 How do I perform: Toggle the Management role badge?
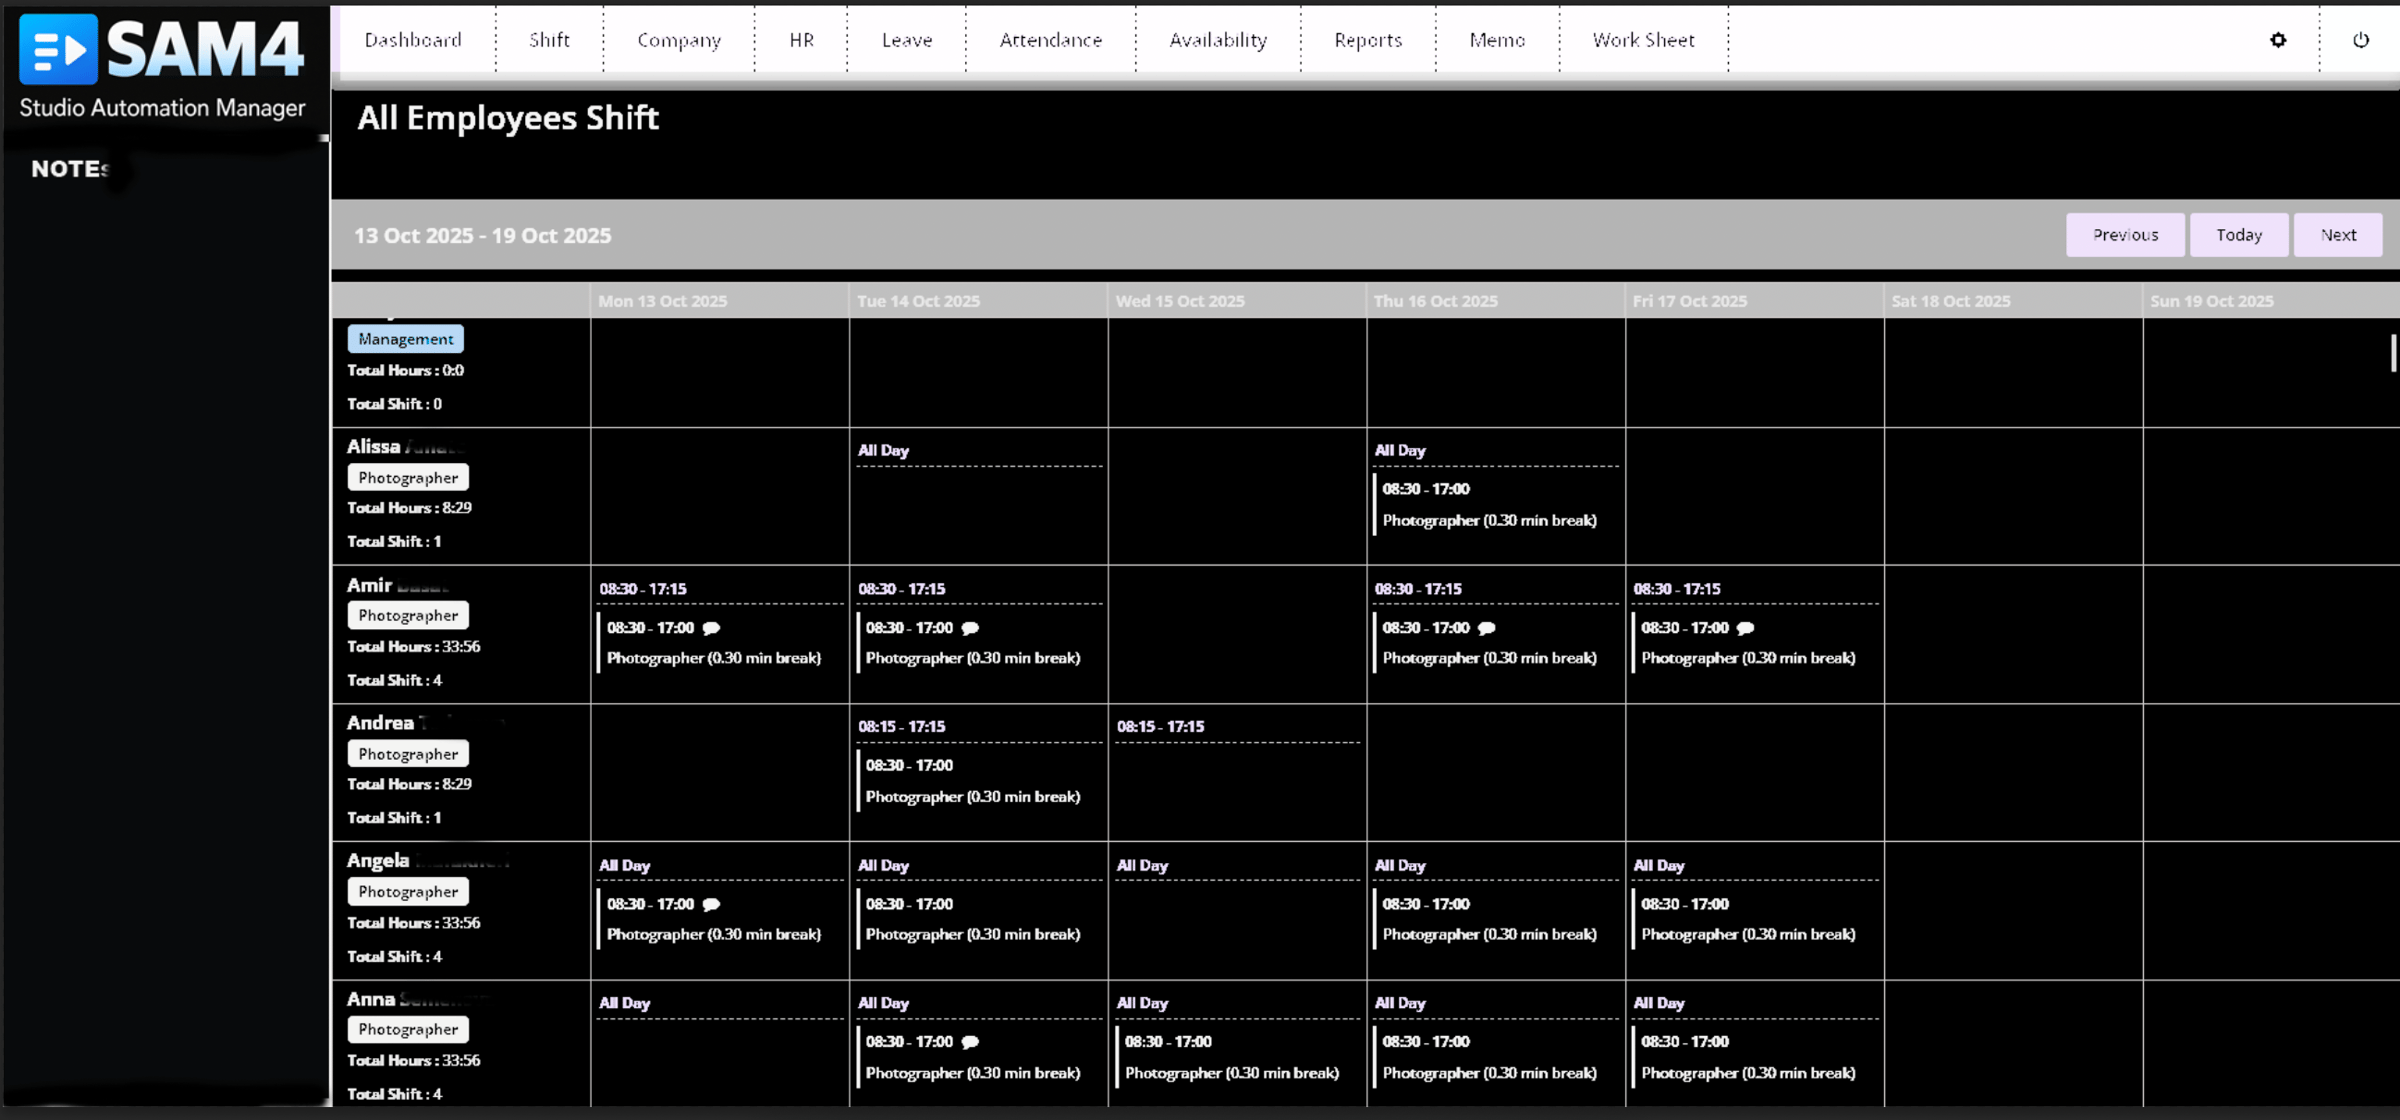point(405,338)
